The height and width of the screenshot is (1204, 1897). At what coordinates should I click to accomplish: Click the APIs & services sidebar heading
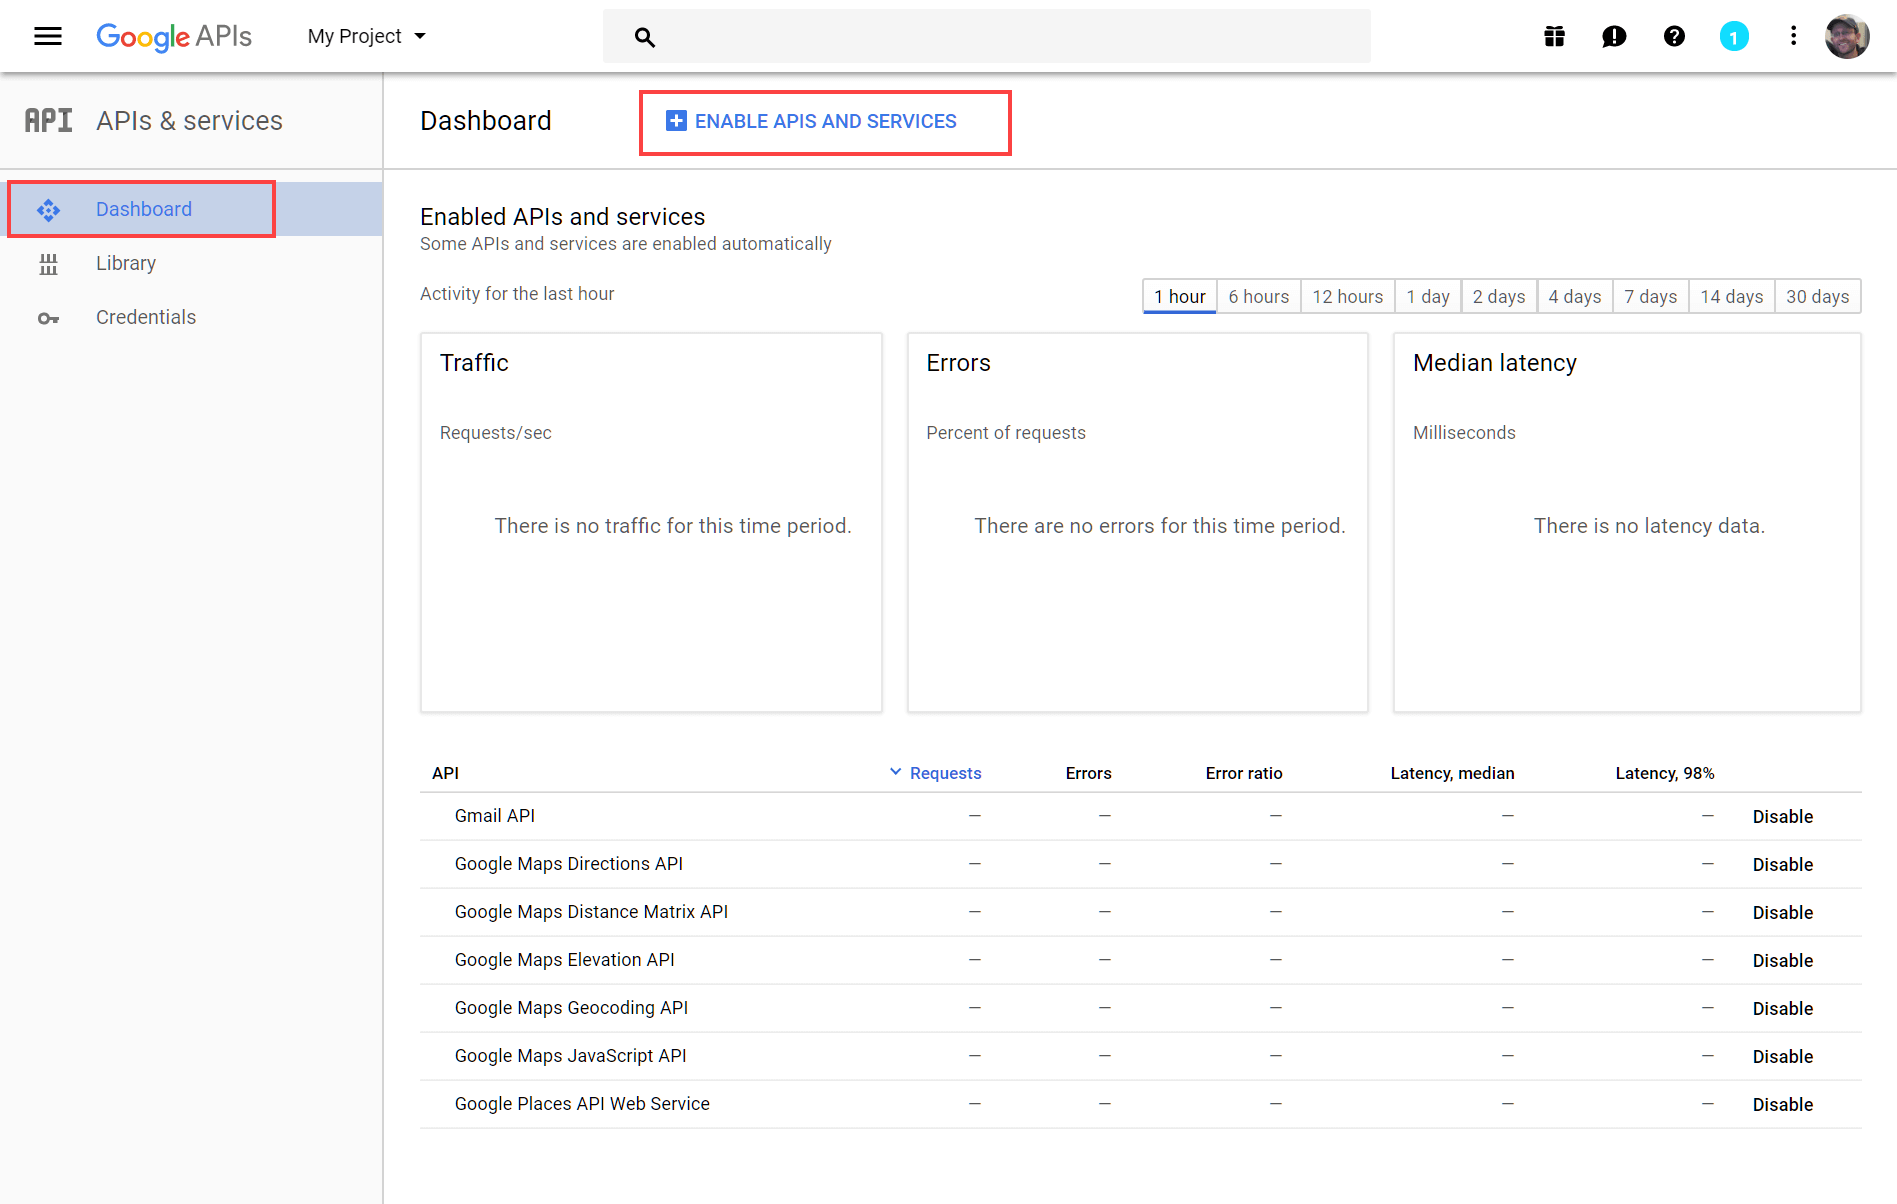(189, 121)
